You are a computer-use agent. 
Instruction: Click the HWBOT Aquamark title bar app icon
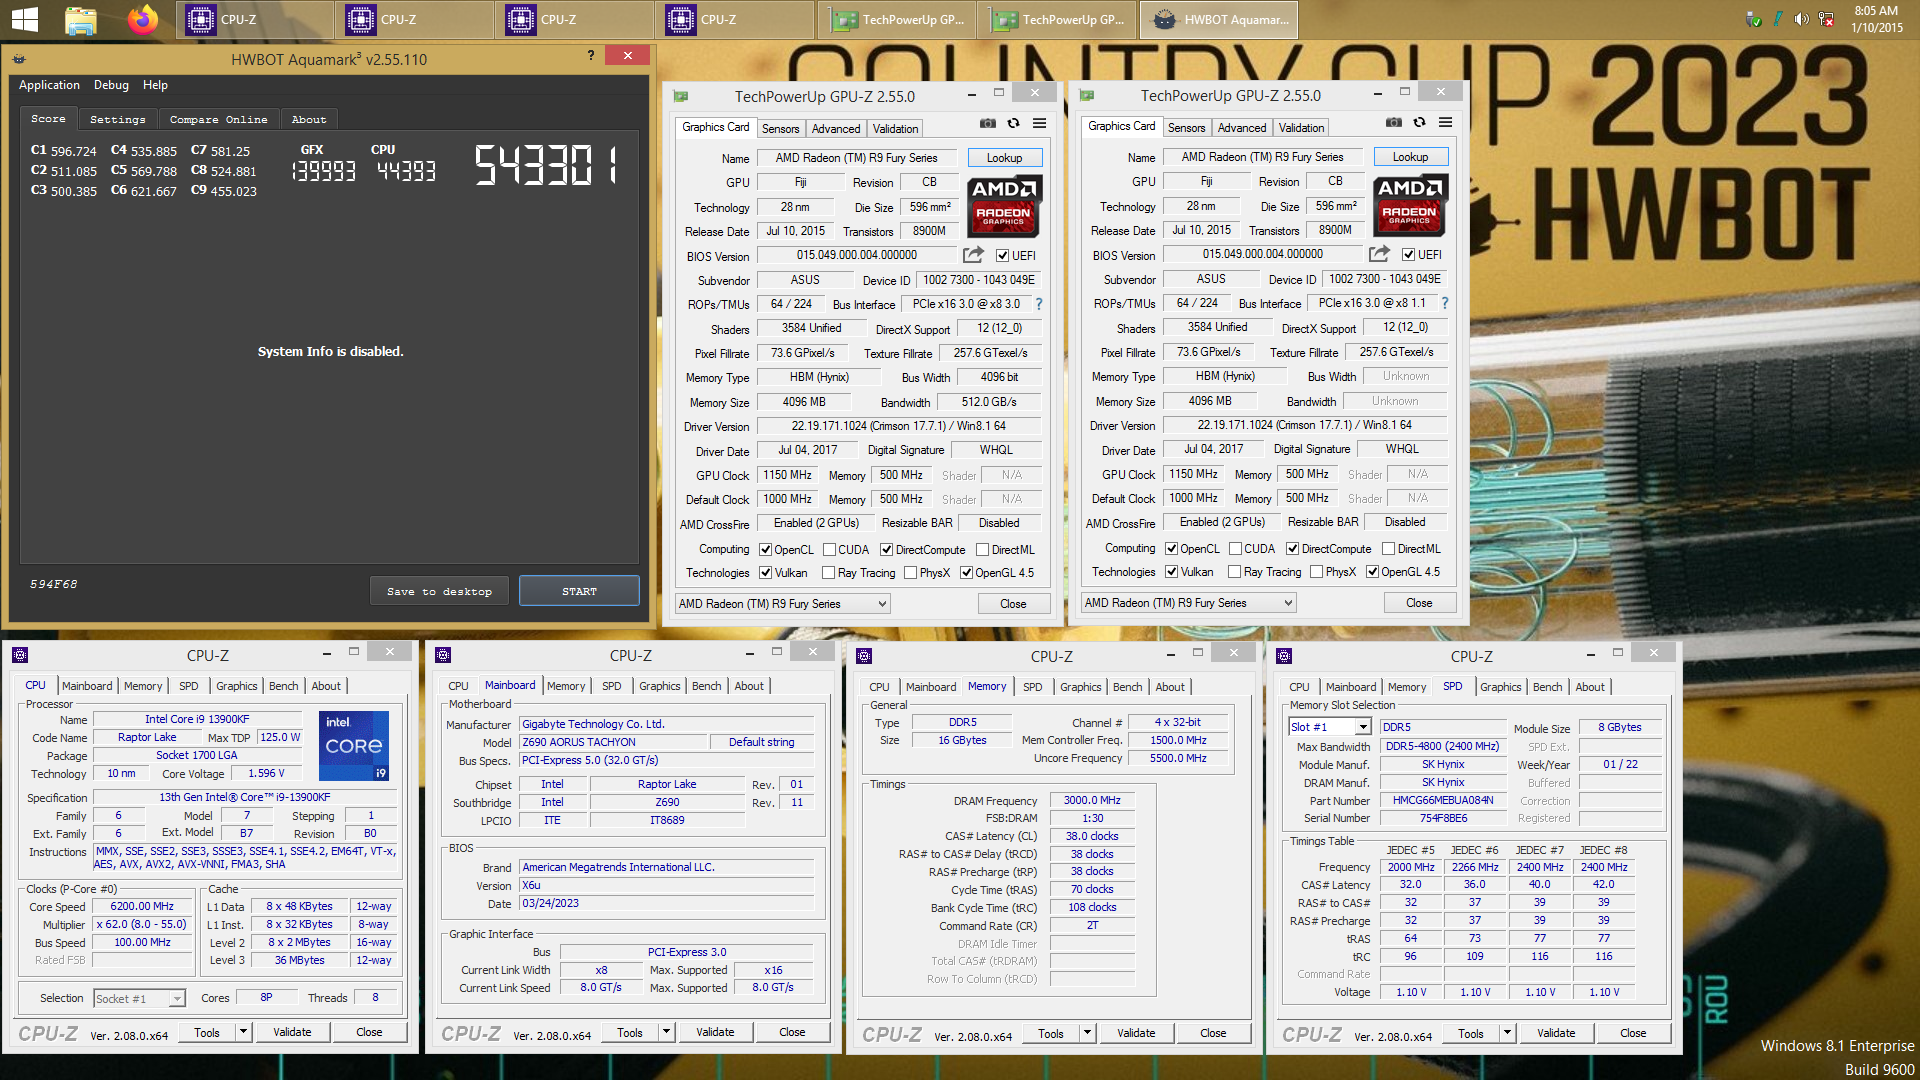coord(18,59)
